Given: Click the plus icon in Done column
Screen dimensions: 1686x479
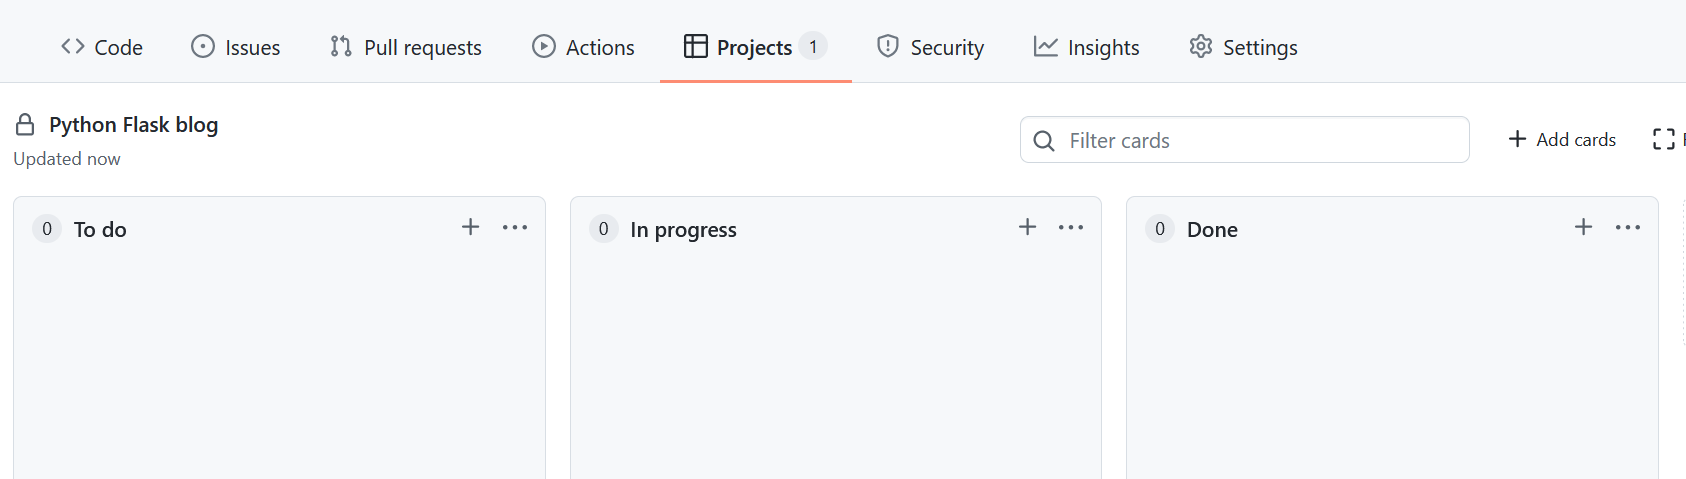Looking at the screenshot, I should 1583,227.
